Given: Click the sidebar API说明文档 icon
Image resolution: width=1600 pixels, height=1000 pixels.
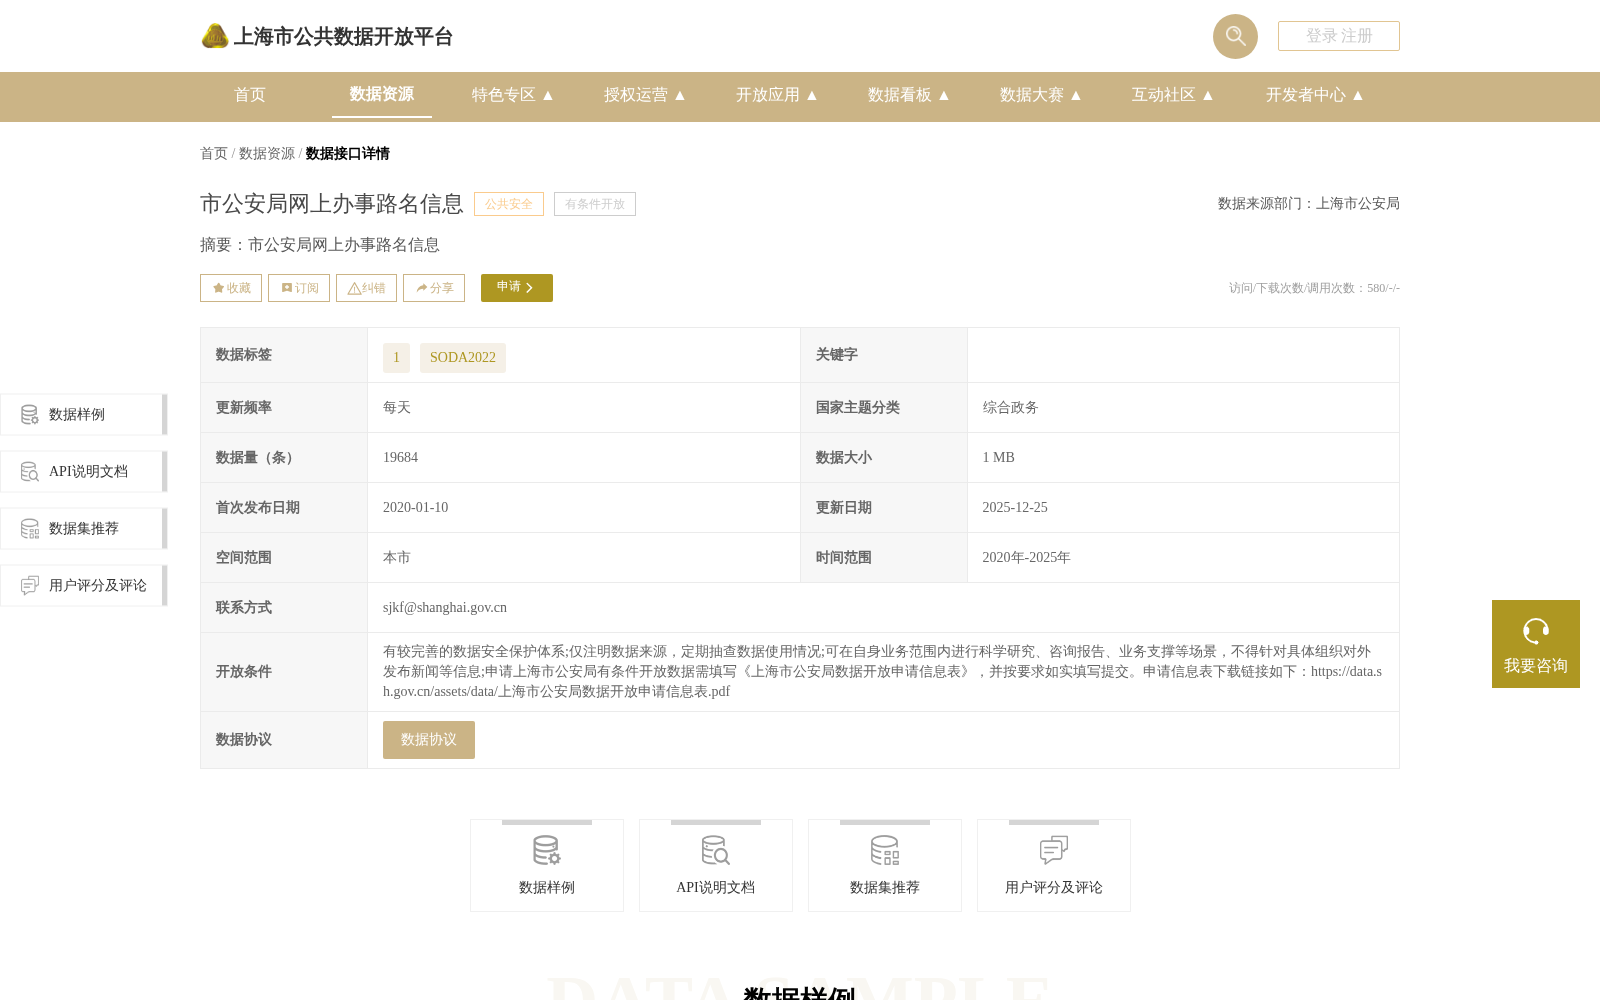Looking at the screenshot, I should 30,471.
